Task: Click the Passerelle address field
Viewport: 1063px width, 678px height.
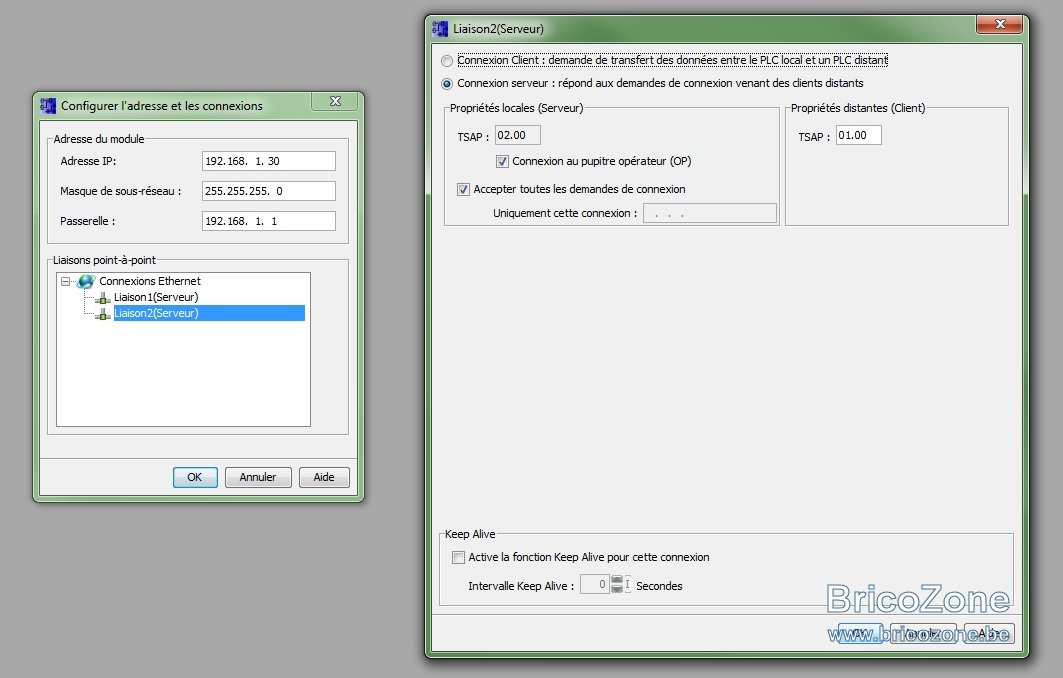Action: (268, 221)
